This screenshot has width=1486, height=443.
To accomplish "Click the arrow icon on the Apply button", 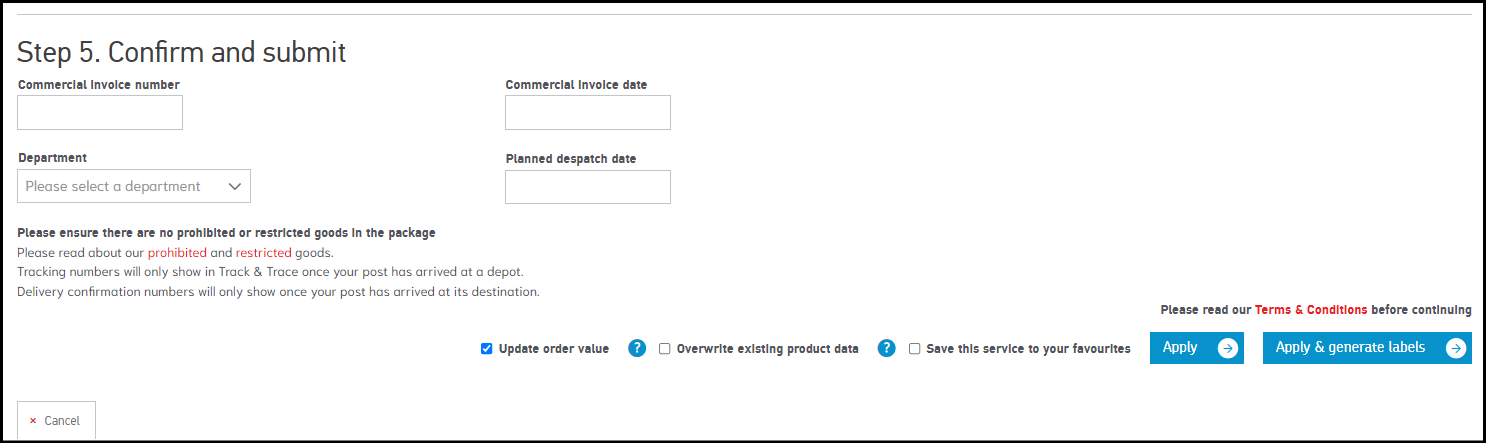I will 1228,348.
